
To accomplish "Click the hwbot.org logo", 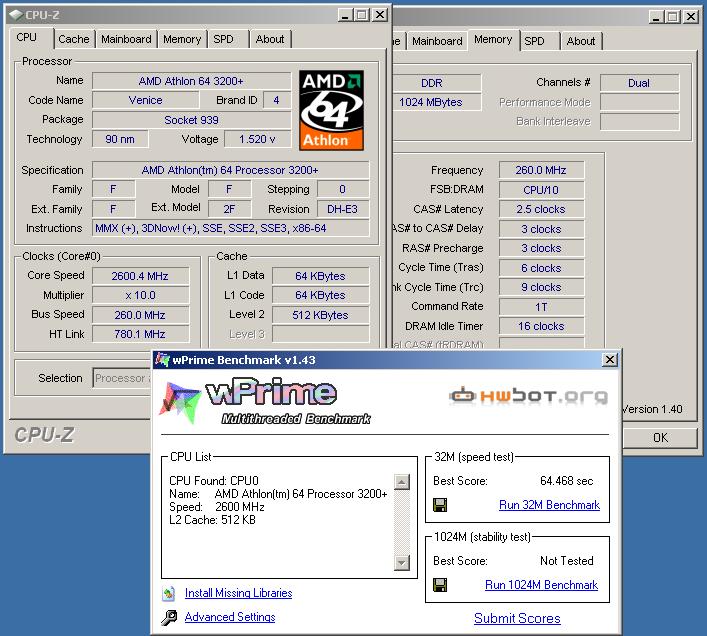I will [528, 396].
